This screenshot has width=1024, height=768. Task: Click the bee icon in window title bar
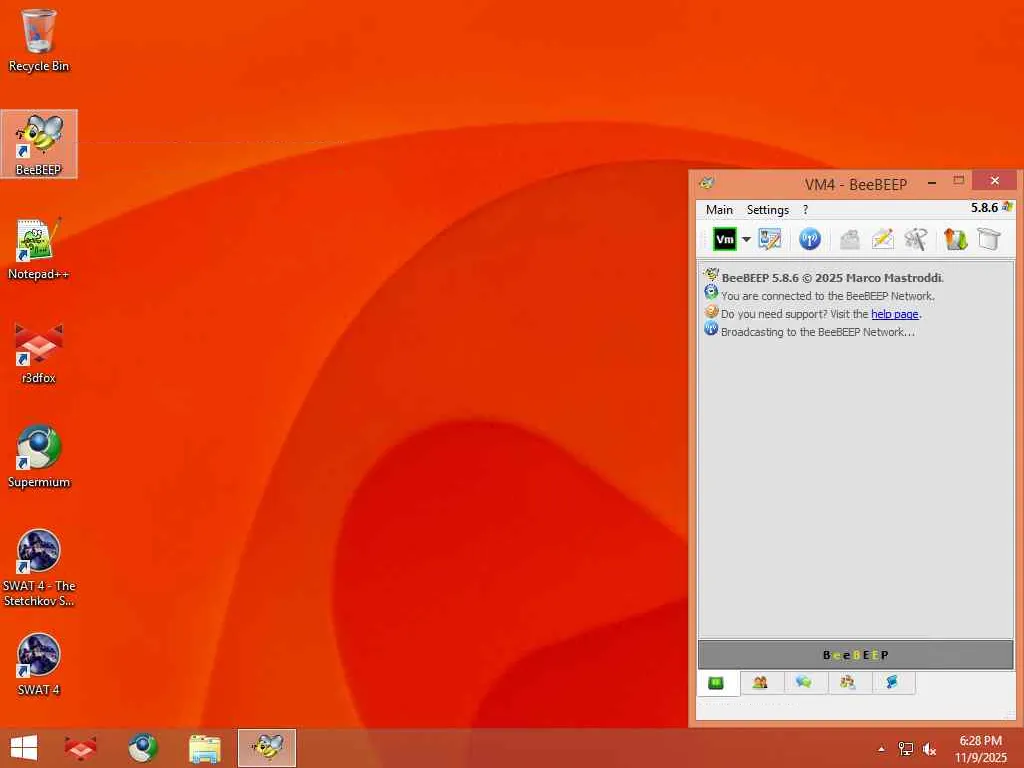tap(708, 184)
